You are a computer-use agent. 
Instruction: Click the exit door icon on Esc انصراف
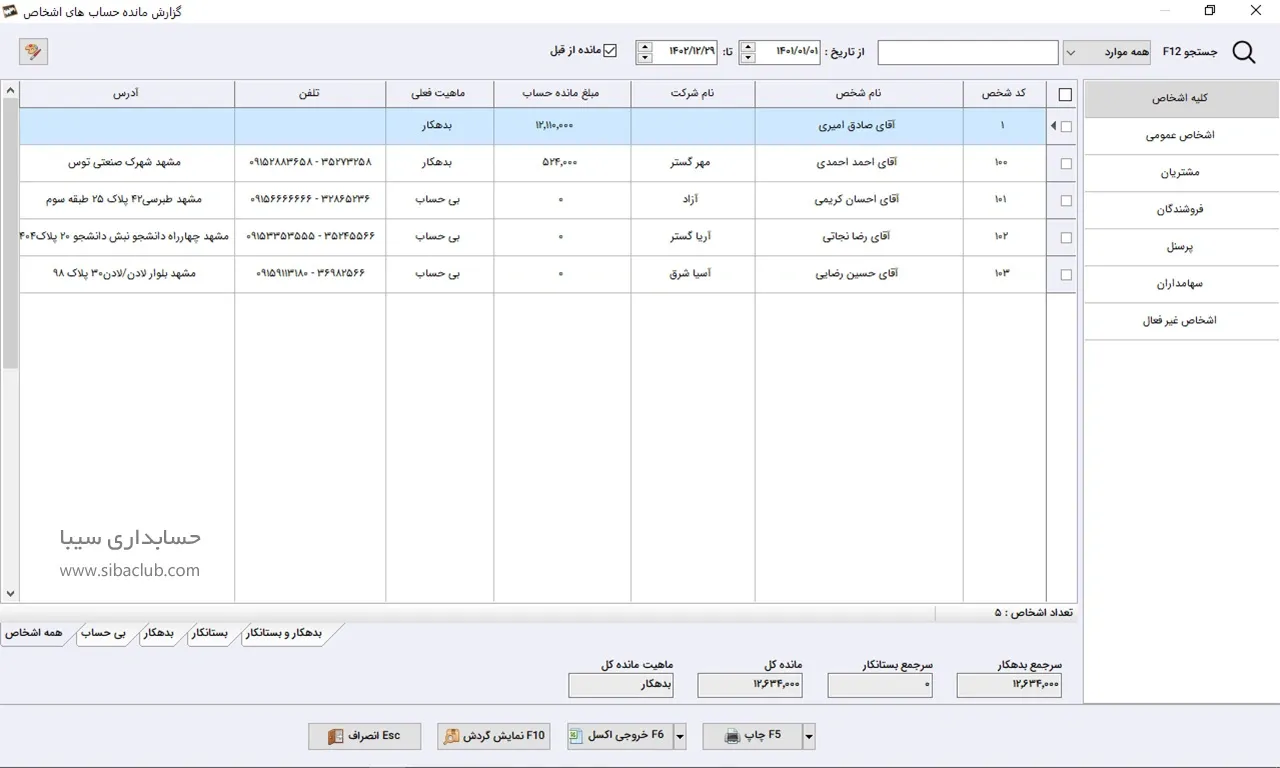(335, 736)
